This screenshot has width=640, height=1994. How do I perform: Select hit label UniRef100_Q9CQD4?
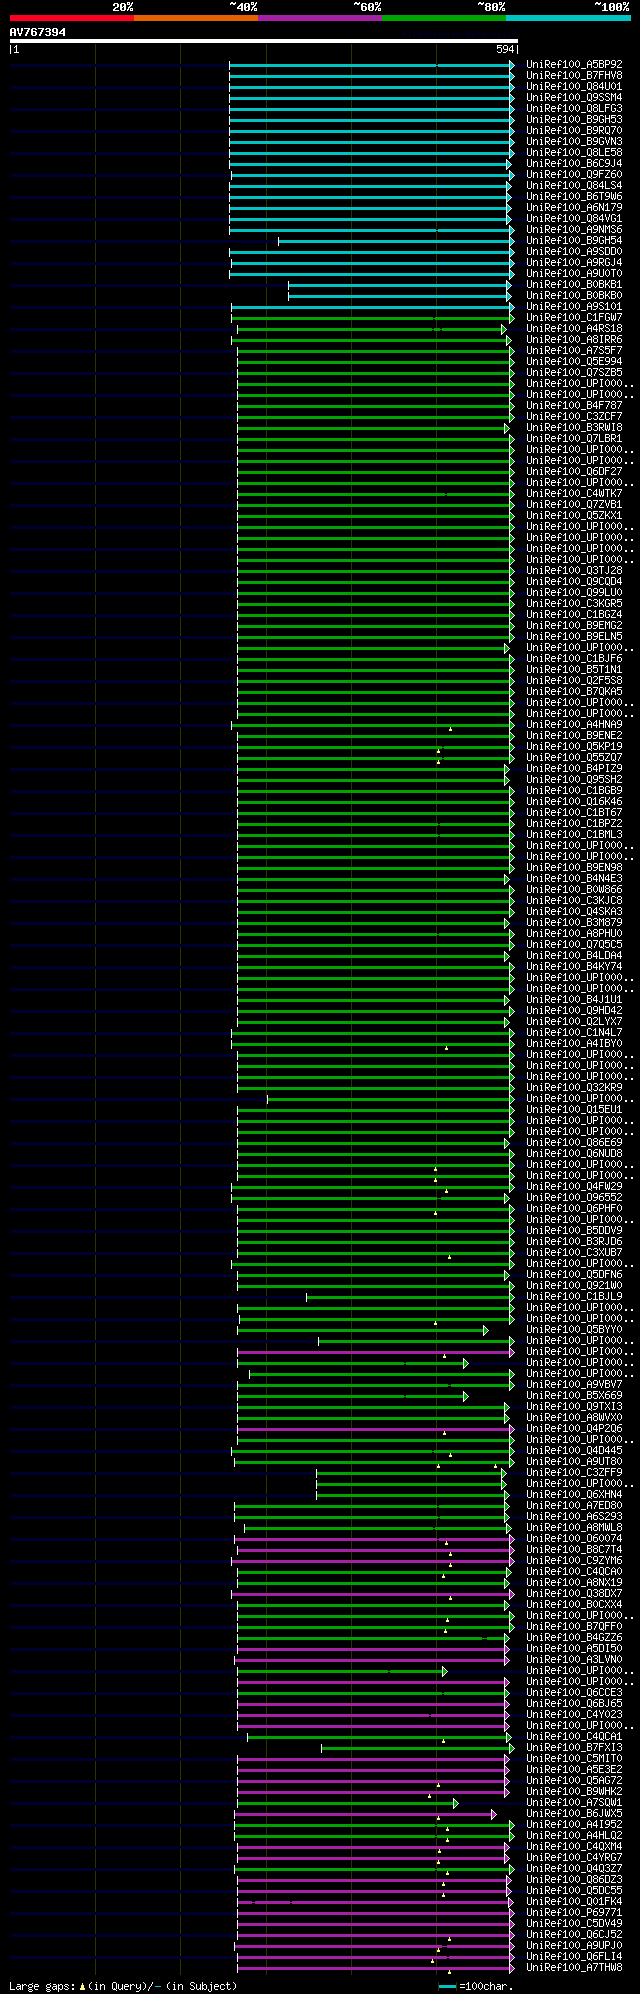(574, 582)
